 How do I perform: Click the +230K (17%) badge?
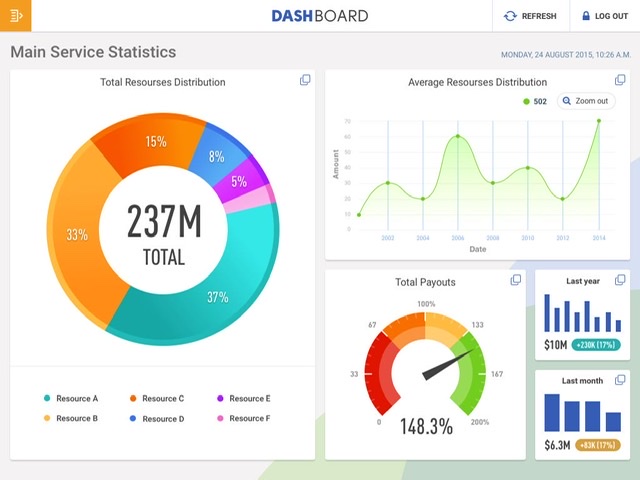(x=596, y=345)
